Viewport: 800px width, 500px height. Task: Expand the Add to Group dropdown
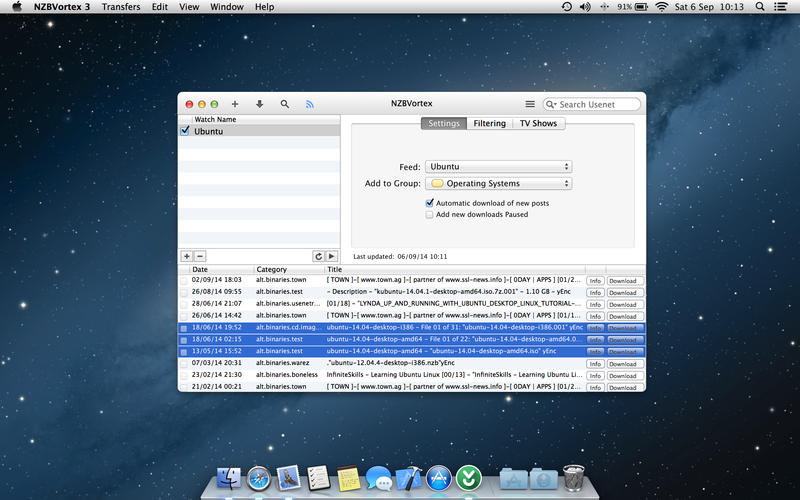pos(498,184)
